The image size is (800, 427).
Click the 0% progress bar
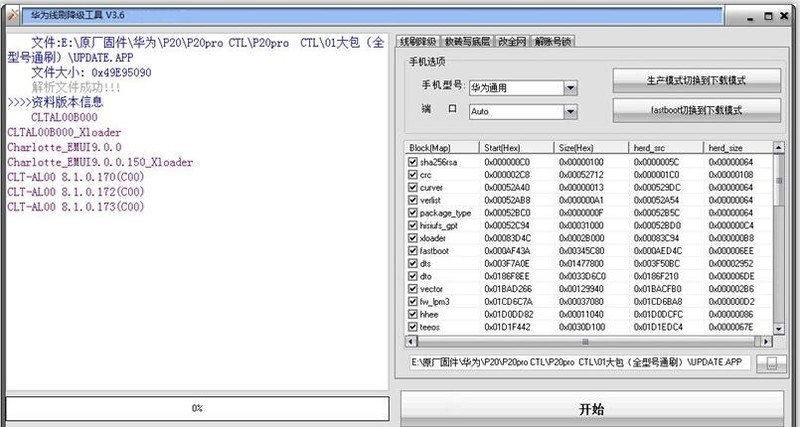[x=197, y=408]
